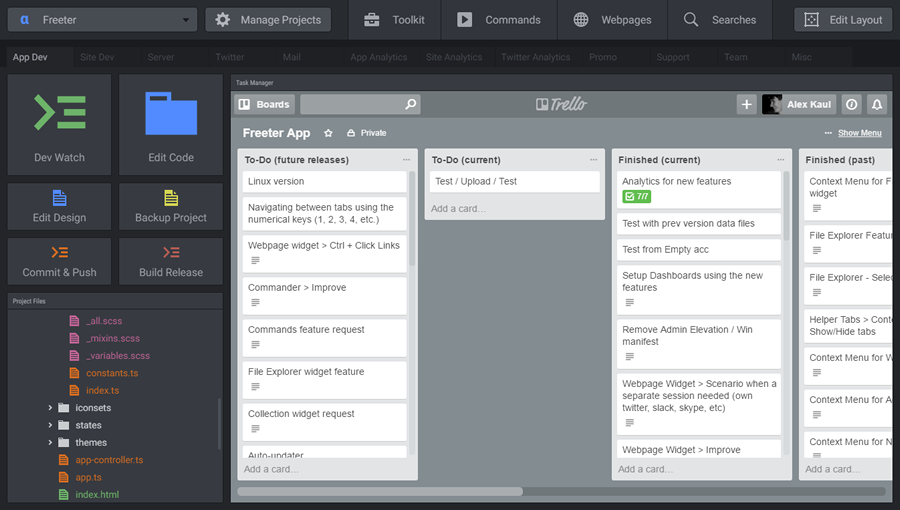Click the Edit Layout button
Viewport: 900px width, 510px height.
tap(843, 20)
